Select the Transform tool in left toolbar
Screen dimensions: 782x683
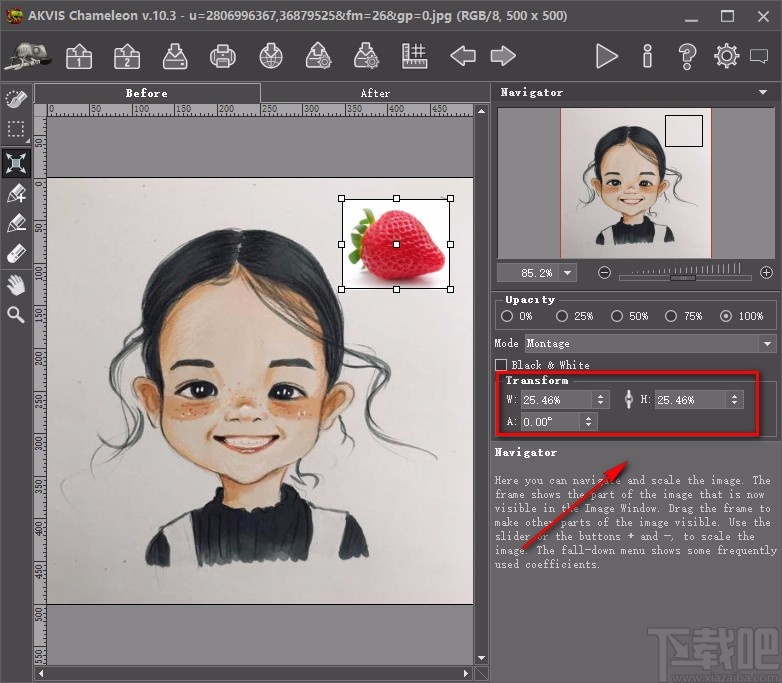[x=16, y=162]
